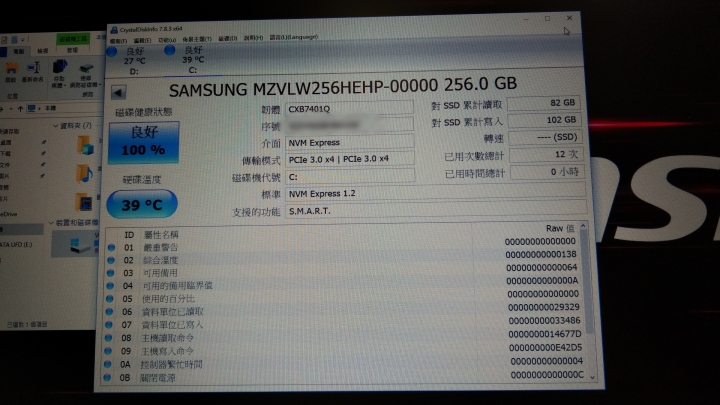This screenshot has height=405, width=720.
Task: Open the 語言(L)(Language) menu
Action: [x=293, y=37]
